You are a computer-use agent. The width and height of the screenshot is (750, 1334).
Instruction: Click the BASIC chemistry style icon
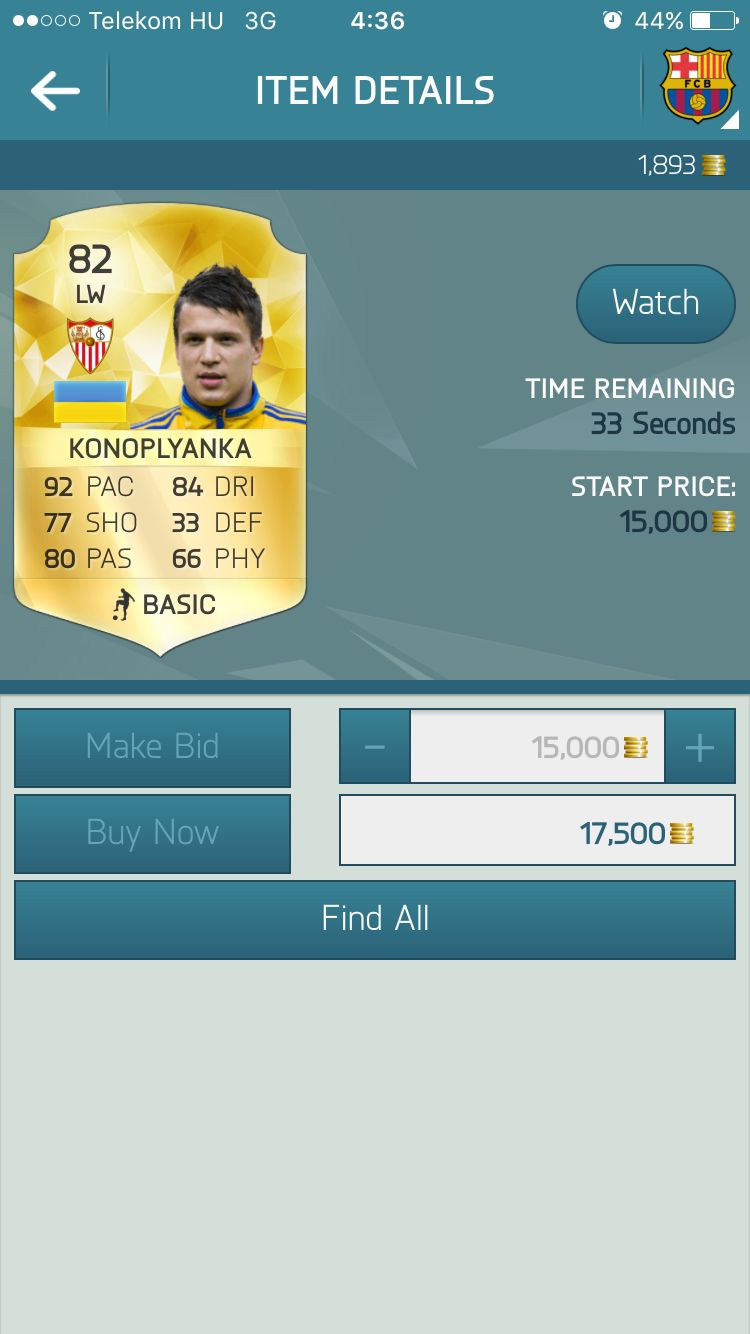124,604
